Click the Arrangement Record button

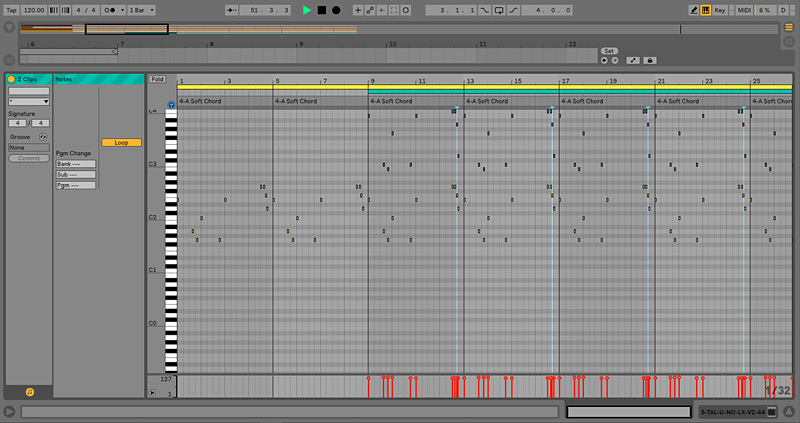tap(336, 10)
